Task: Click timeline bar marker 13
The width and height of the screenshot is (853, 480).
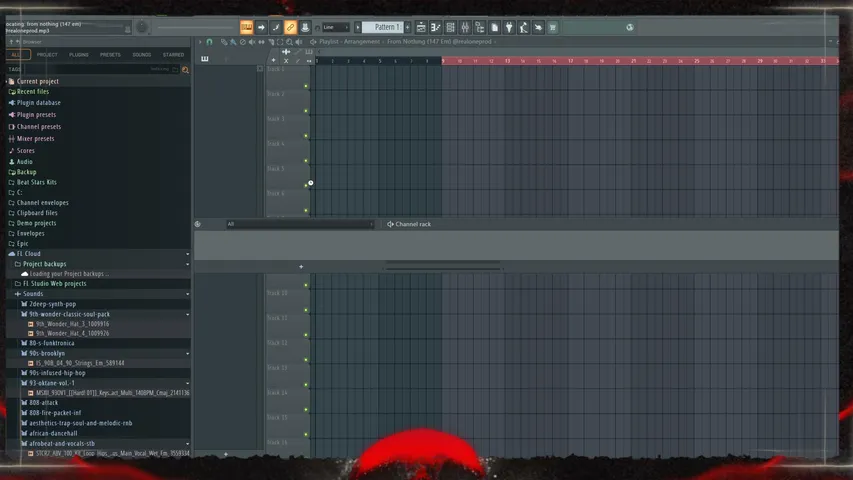Action: [507, 61]
